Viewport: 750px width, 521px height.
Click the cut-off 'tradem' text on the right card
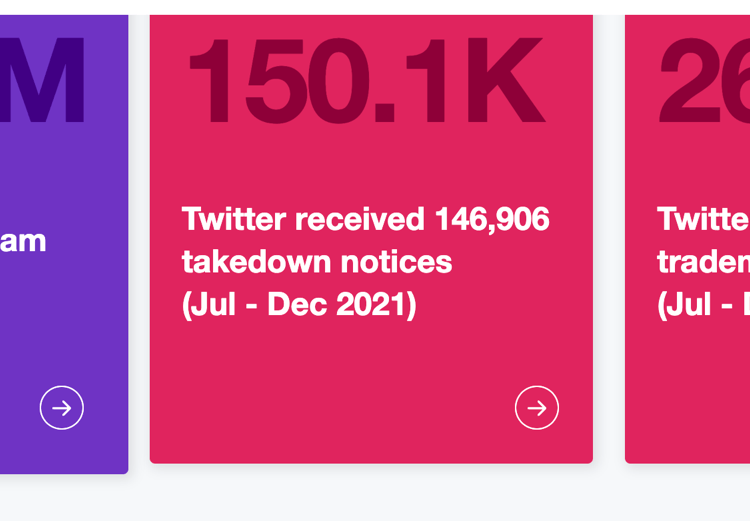tap(703, 262)
